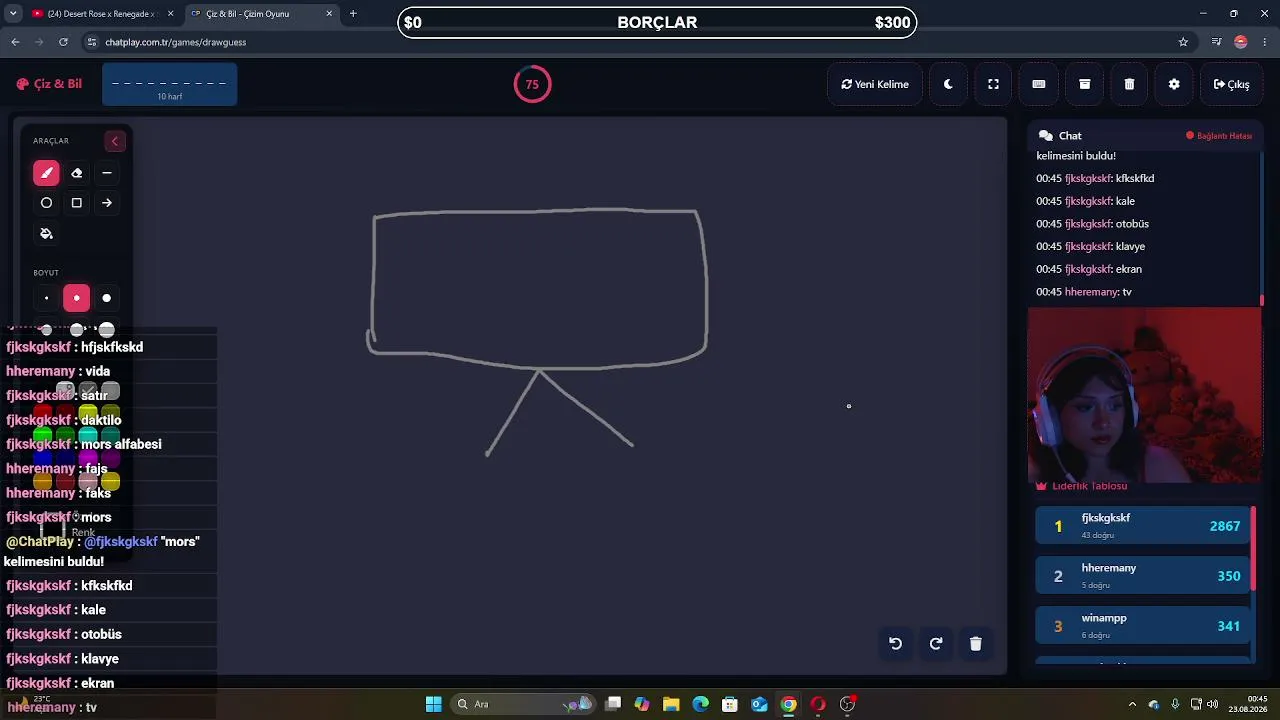The height and width of the screenshot is (720, 1280).
Task: Redo the last drawing stroke
Action: (936, 644)
